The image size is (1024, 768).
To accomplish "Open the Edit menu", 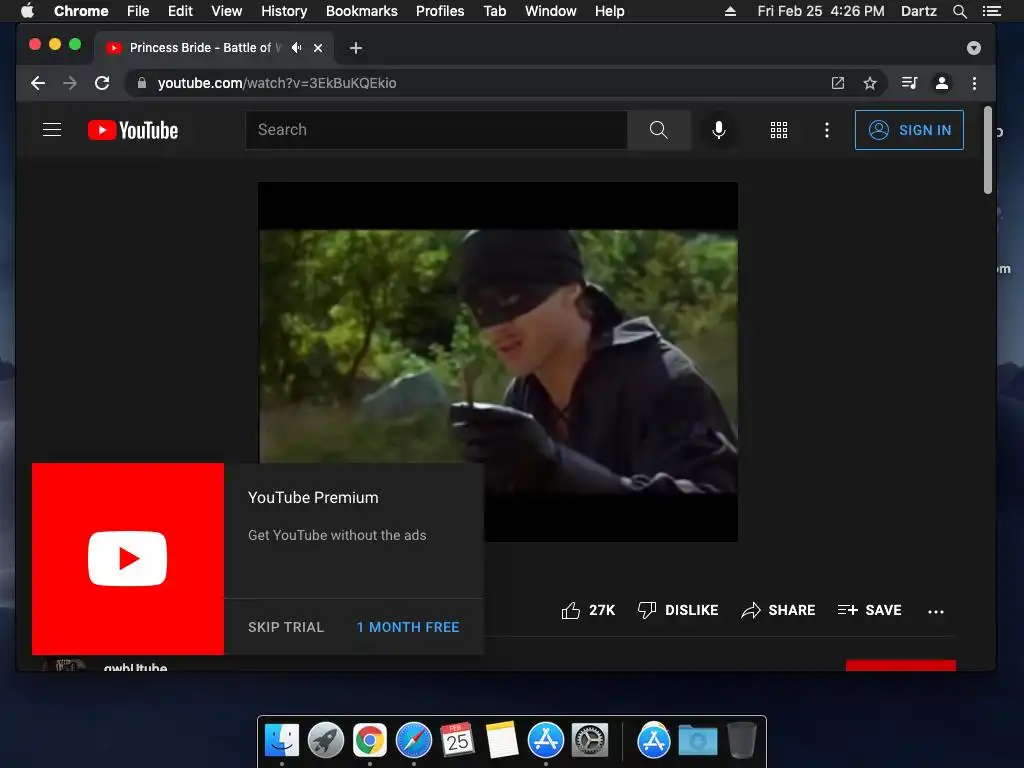I will [180, 11].
